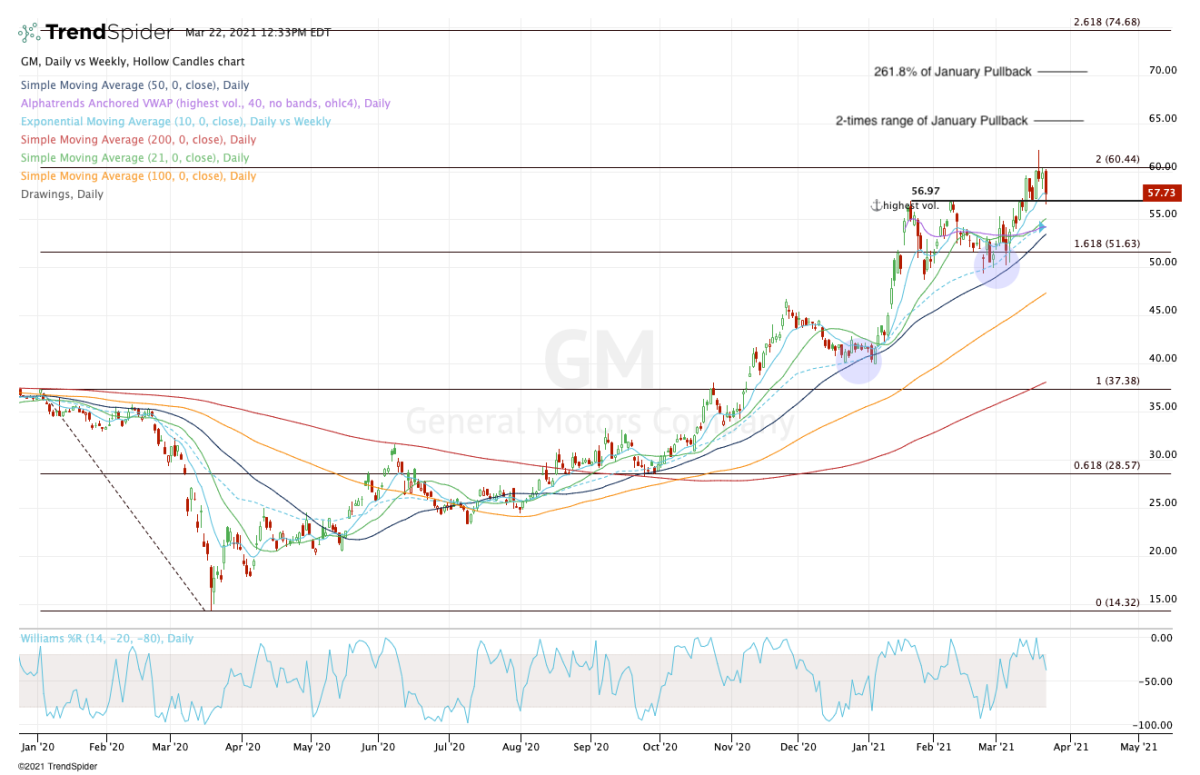Click the 'Williams %R (14, -20, -80), Daily' label
Screen dimensions: 1200x775
[x=106, y=638]
